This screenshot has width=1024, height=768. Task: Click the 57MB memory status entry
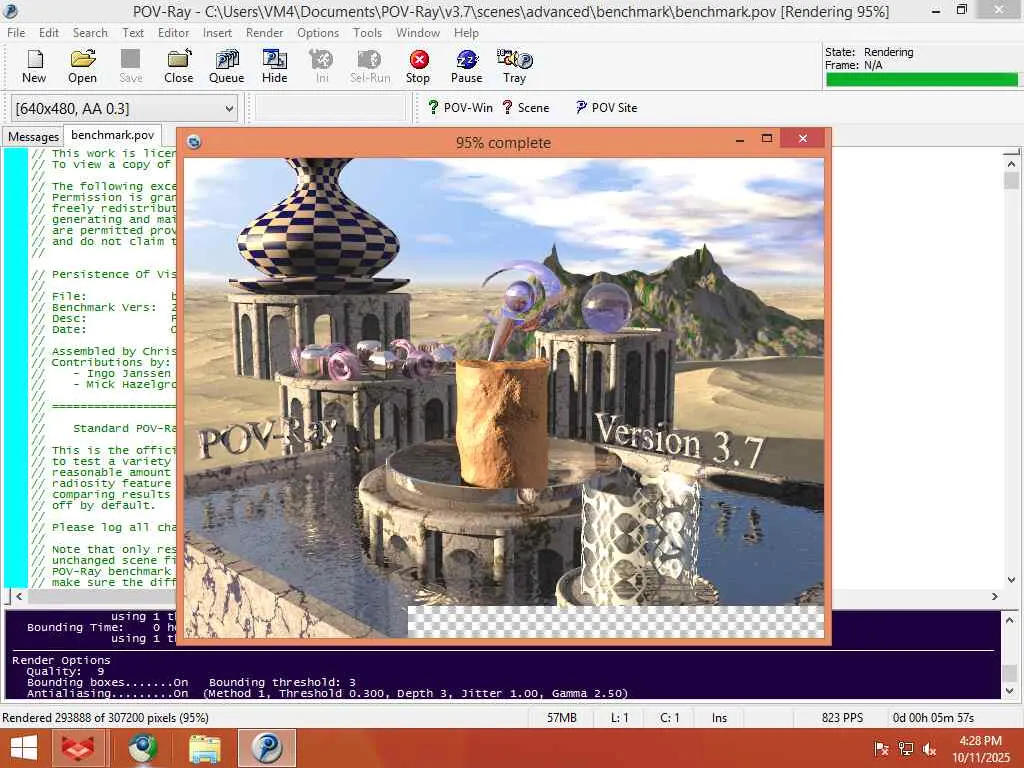(x=562, y=718)
